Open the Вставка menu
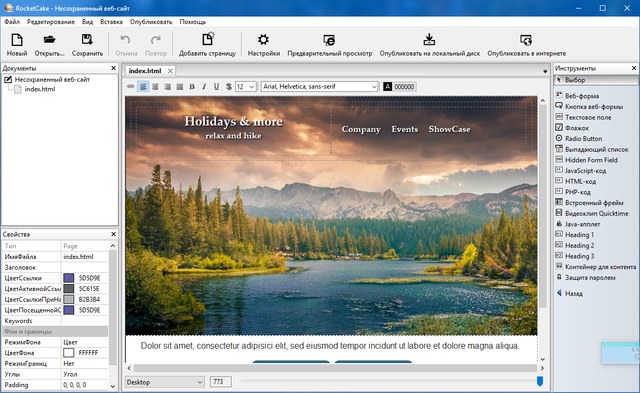Viewport: 640px width, 393px height. pos(111,22)
